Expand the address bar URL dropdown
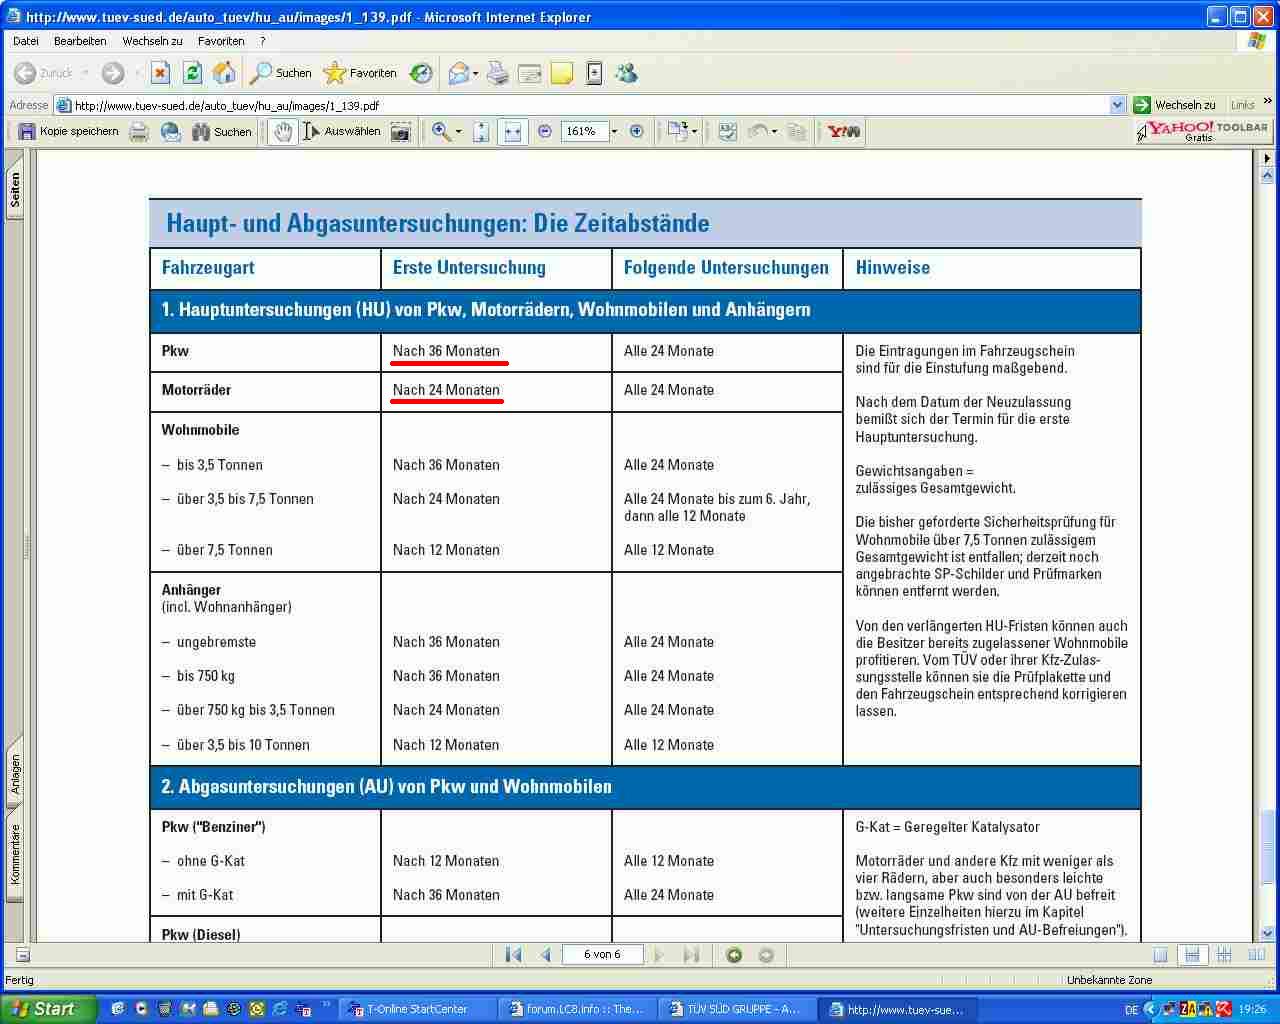The height and width of the screenshot is (1024, 1280). [x=1117, y=105]
